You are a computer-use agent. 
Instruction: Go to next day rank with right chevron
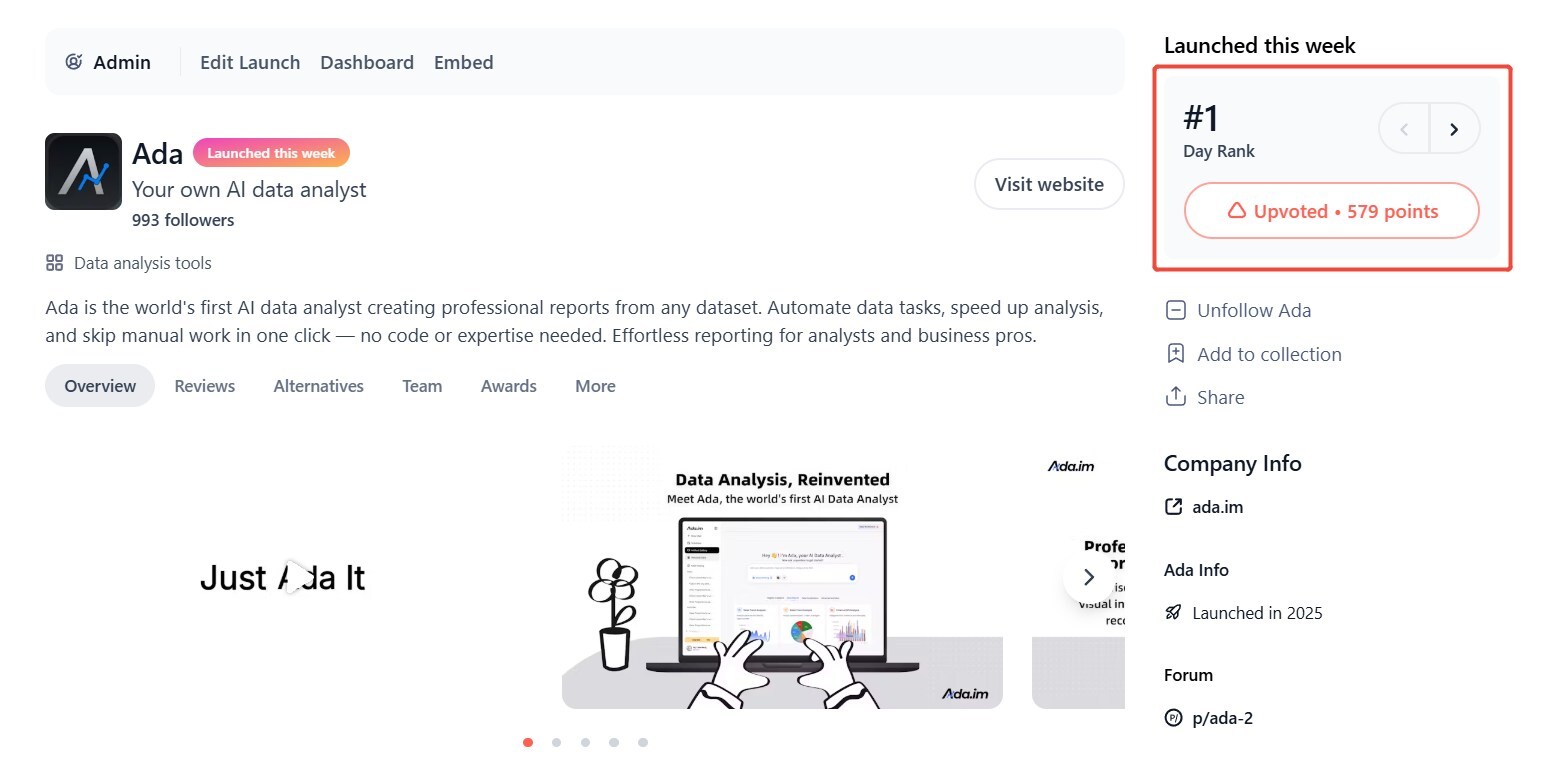point(1454,128)
